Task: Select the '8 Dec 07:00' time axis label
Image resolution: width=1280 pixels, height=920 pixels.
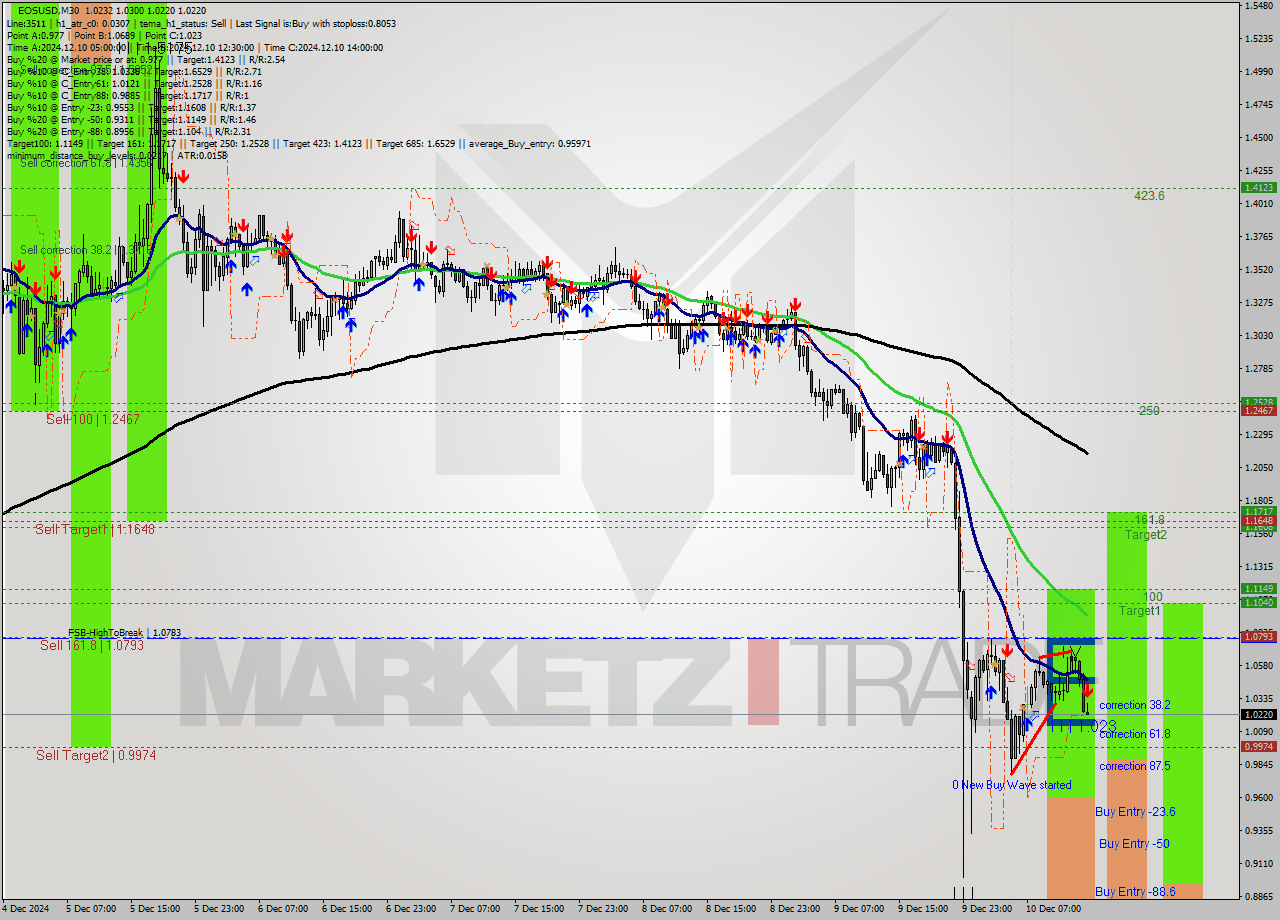Action: (666, 909)
